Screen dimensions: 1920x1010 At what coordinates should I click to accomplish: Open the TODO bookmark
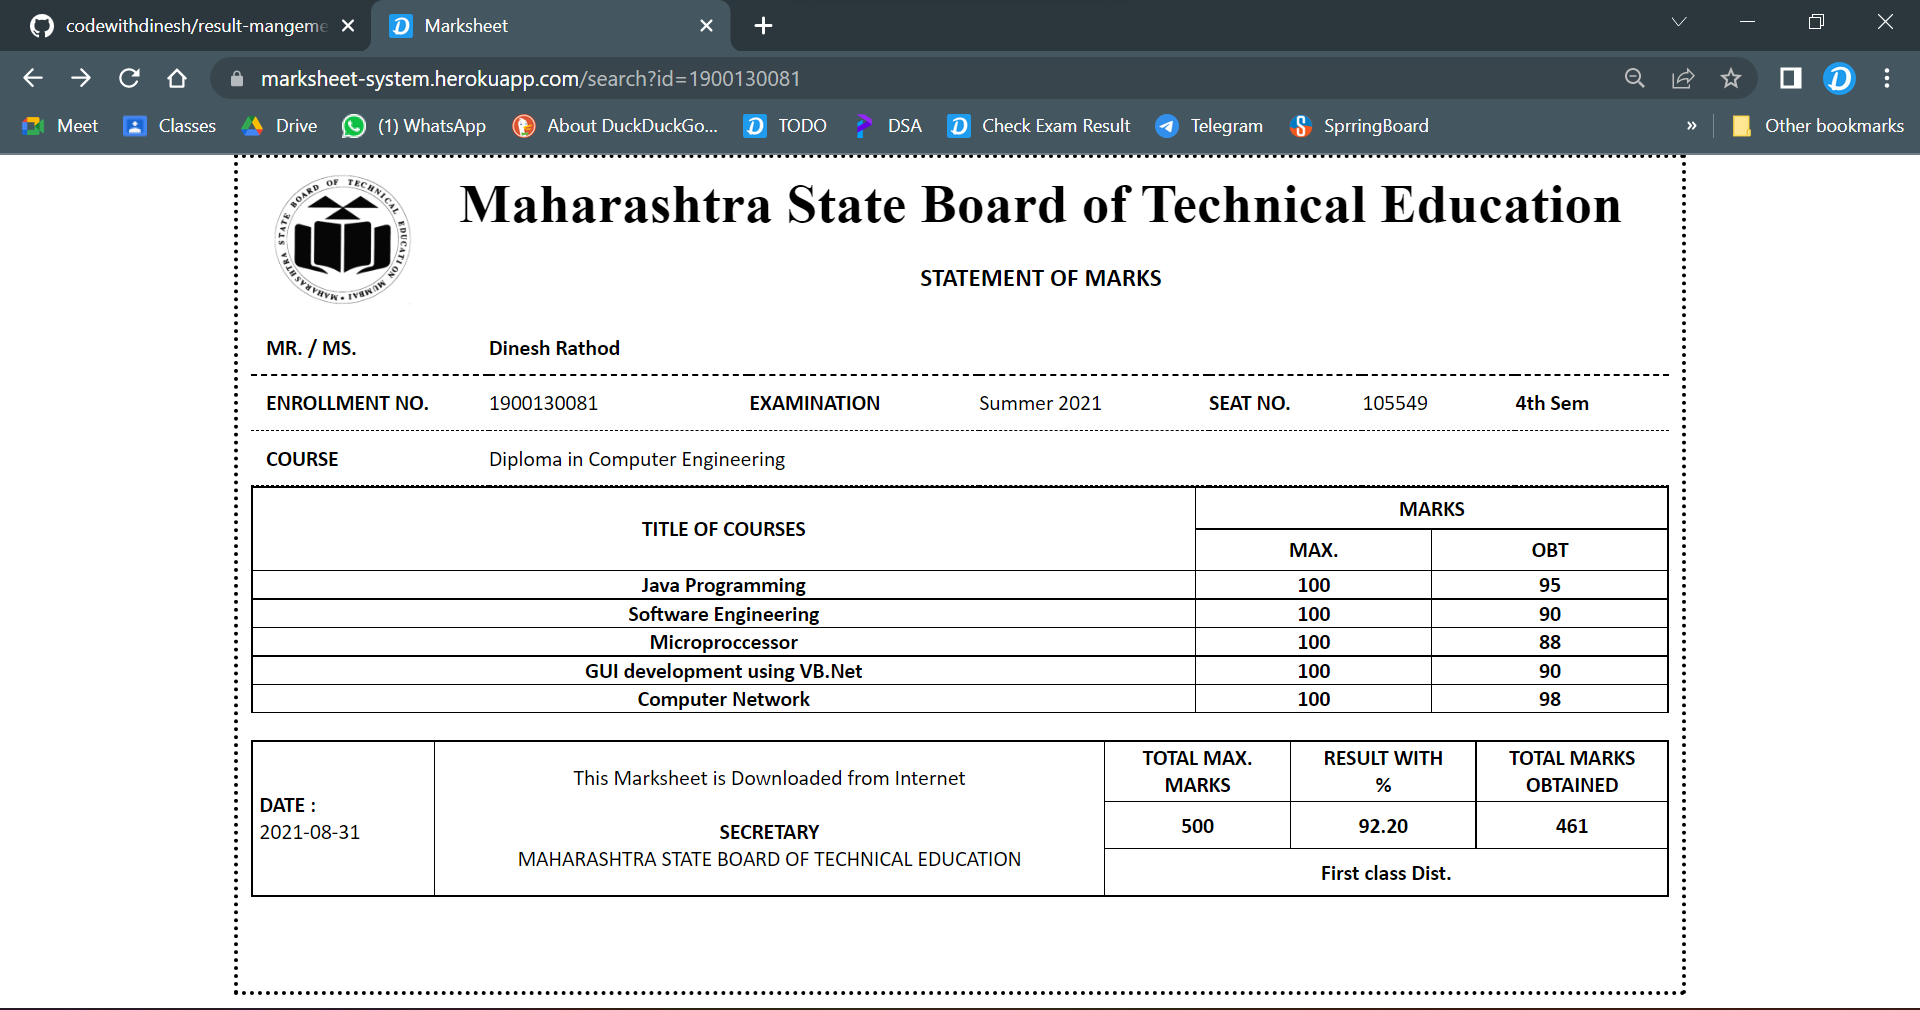pos(785,126)
